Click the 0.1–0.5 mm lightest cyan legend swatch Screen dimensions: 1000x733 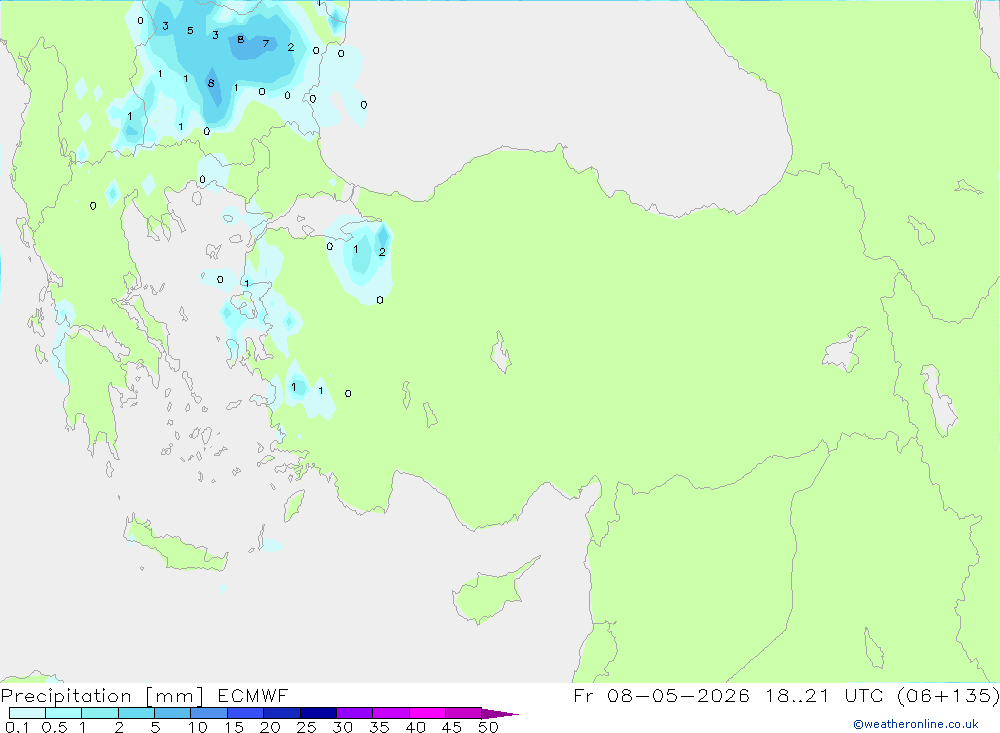(x=27, y=713)
